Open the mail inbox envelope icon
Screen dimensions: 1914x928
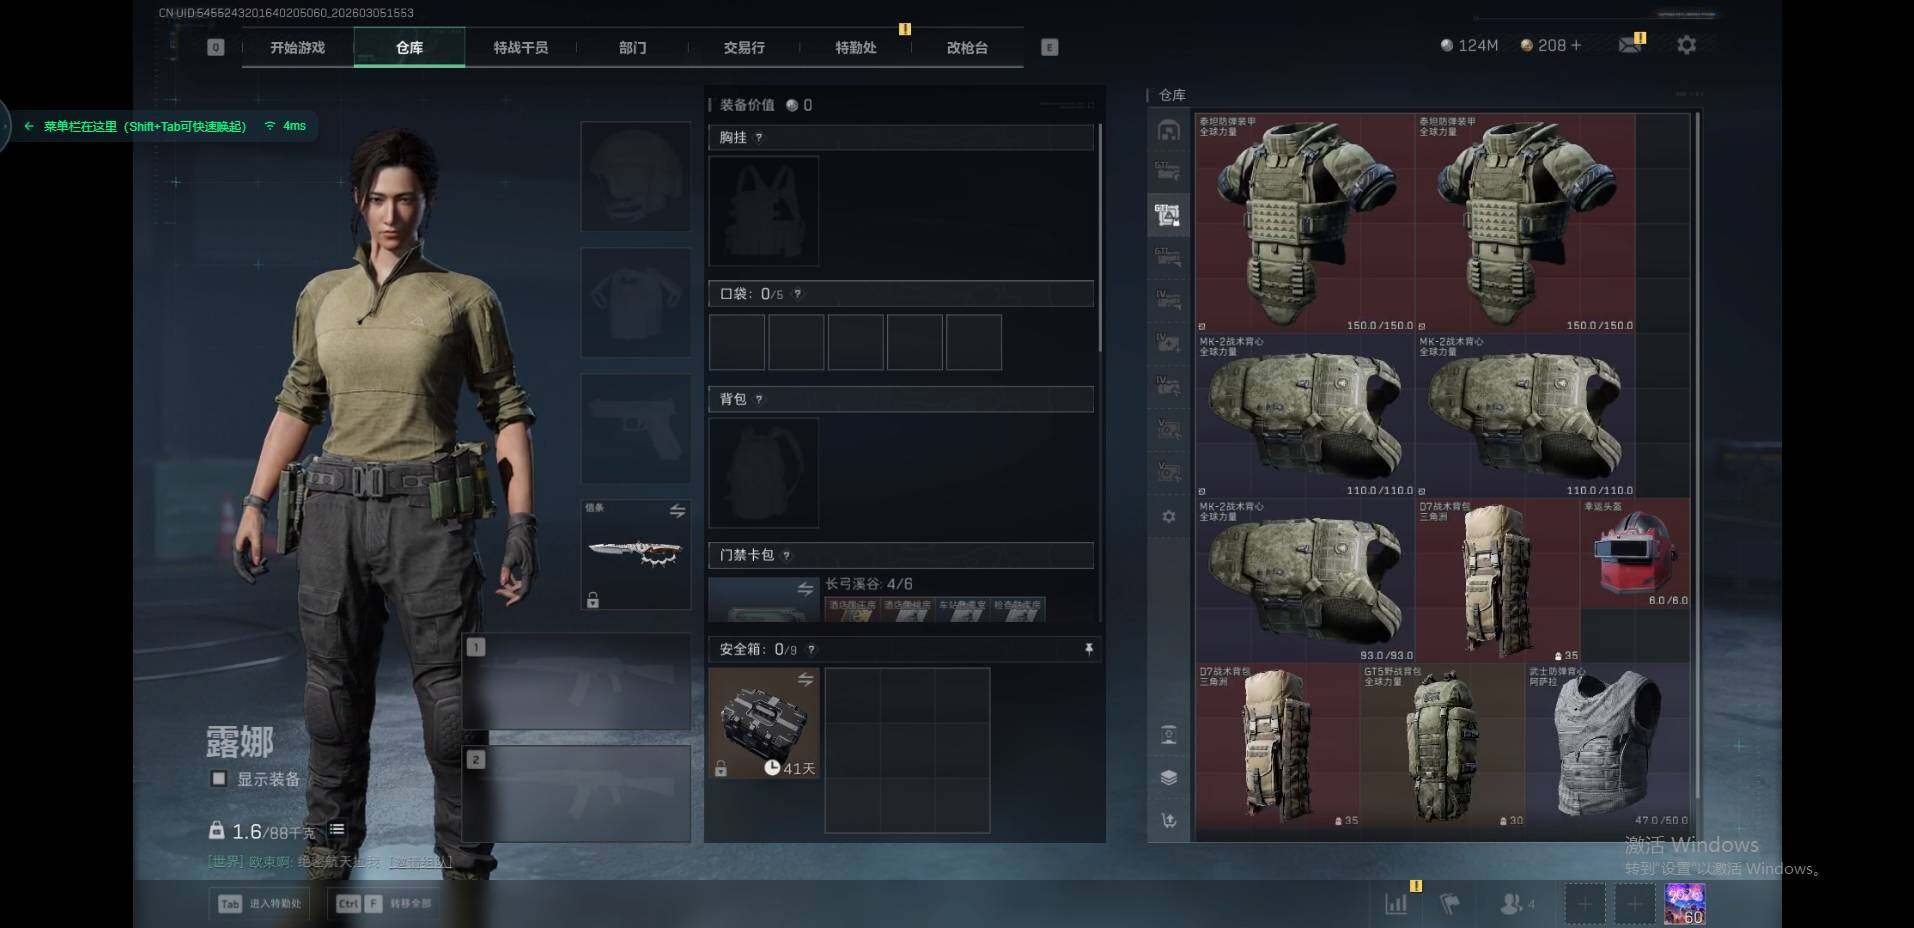click(x=1630, y=46)
